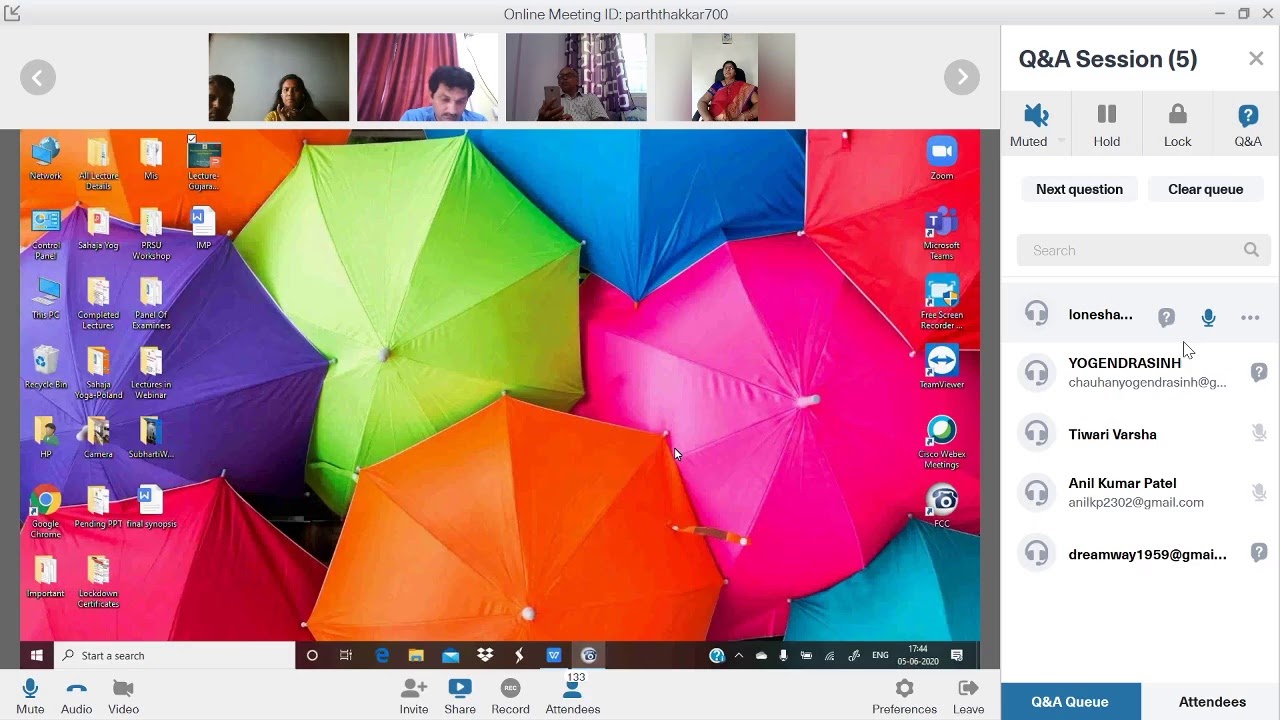The height and width of the screenshot is (720, 1280).
Task: Start screen Share from toolbar
Action: (460, 690)
